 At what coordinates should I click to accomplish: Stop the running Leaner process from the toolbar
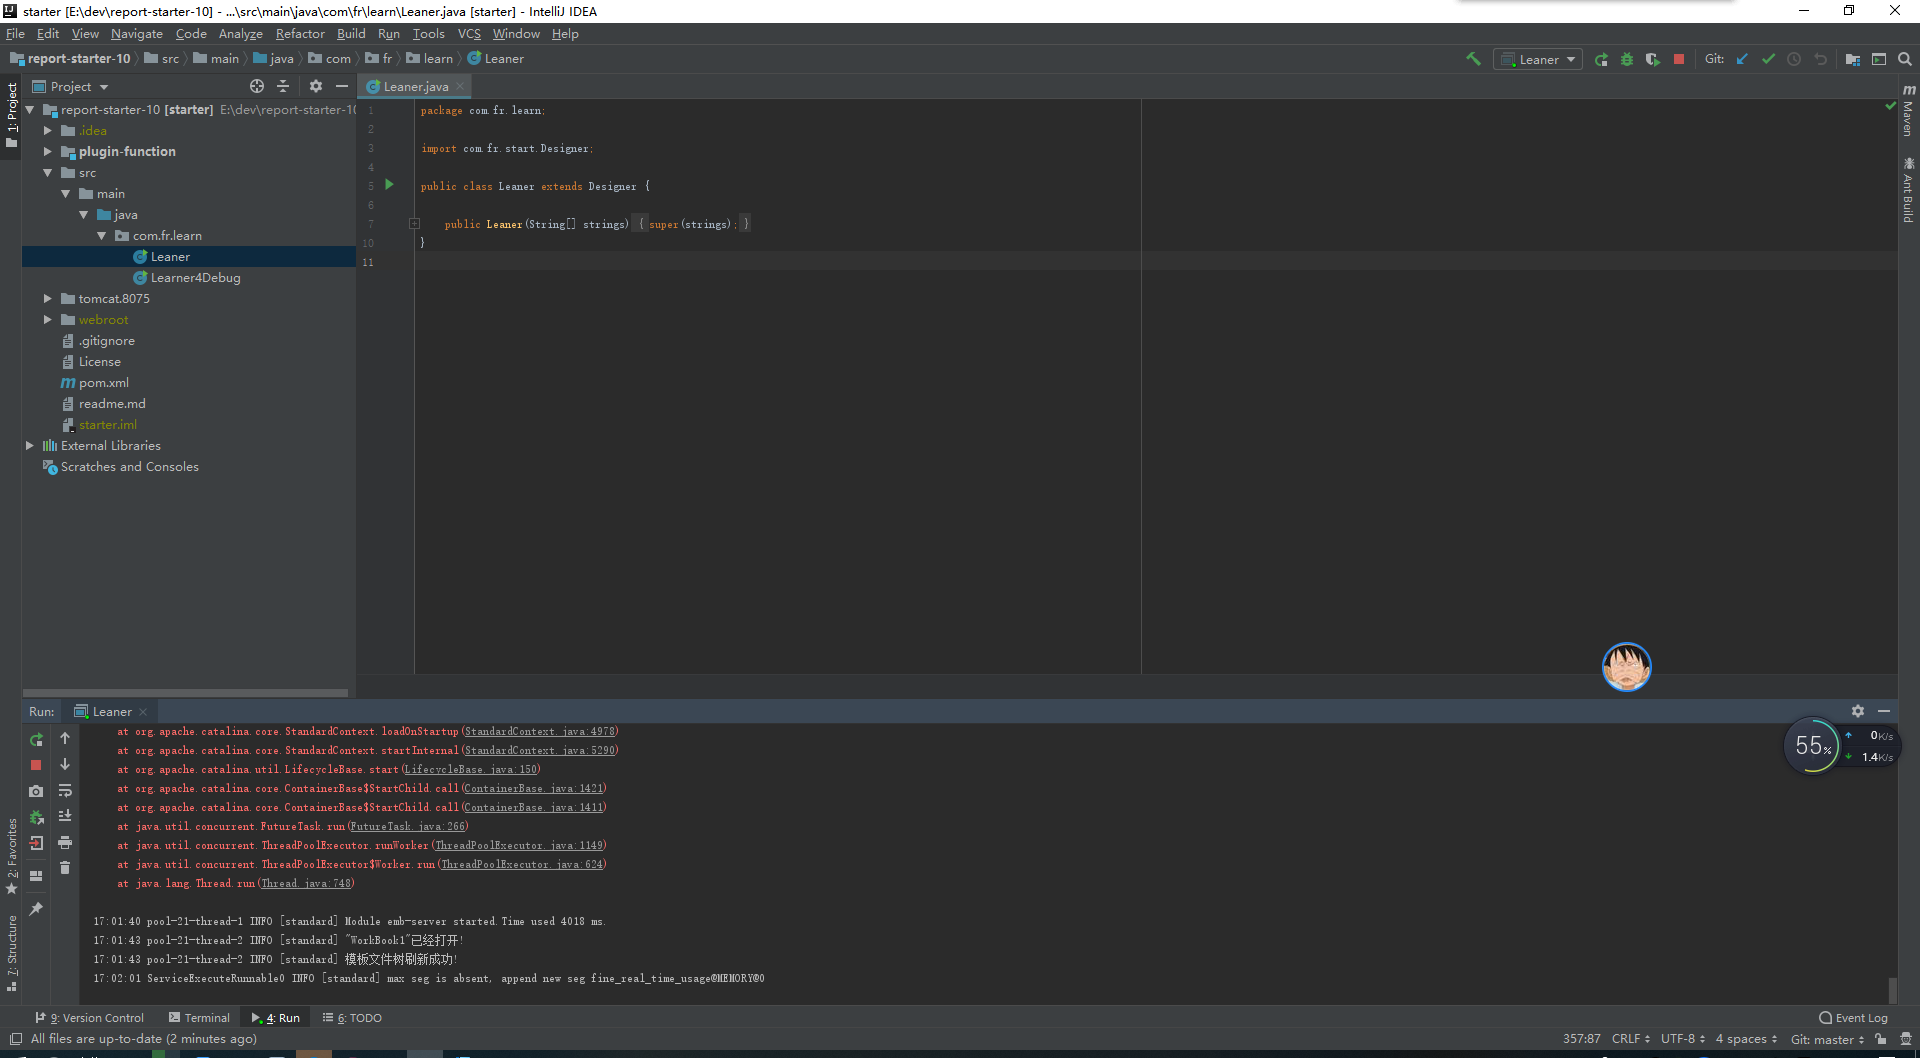(1679, 59)
